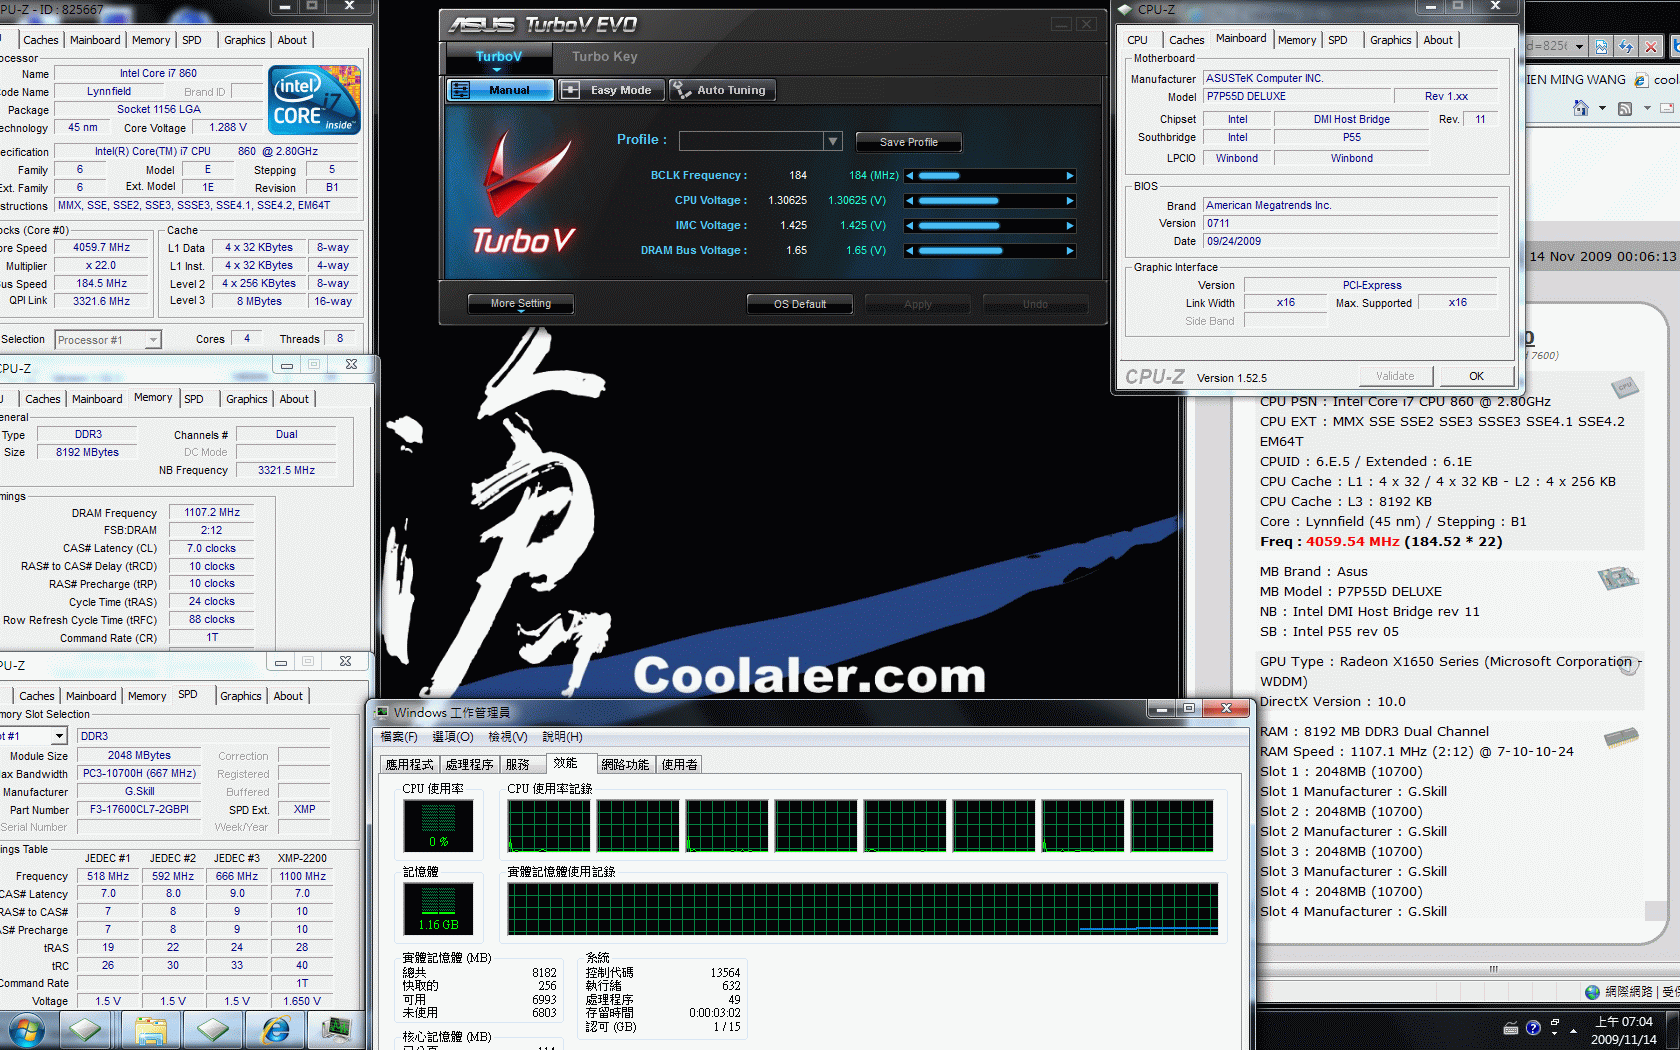Click CPU Voltage decrease arrow in TurboV
This screenshot has width=1680, height=1050.
[x=910, y=201]
